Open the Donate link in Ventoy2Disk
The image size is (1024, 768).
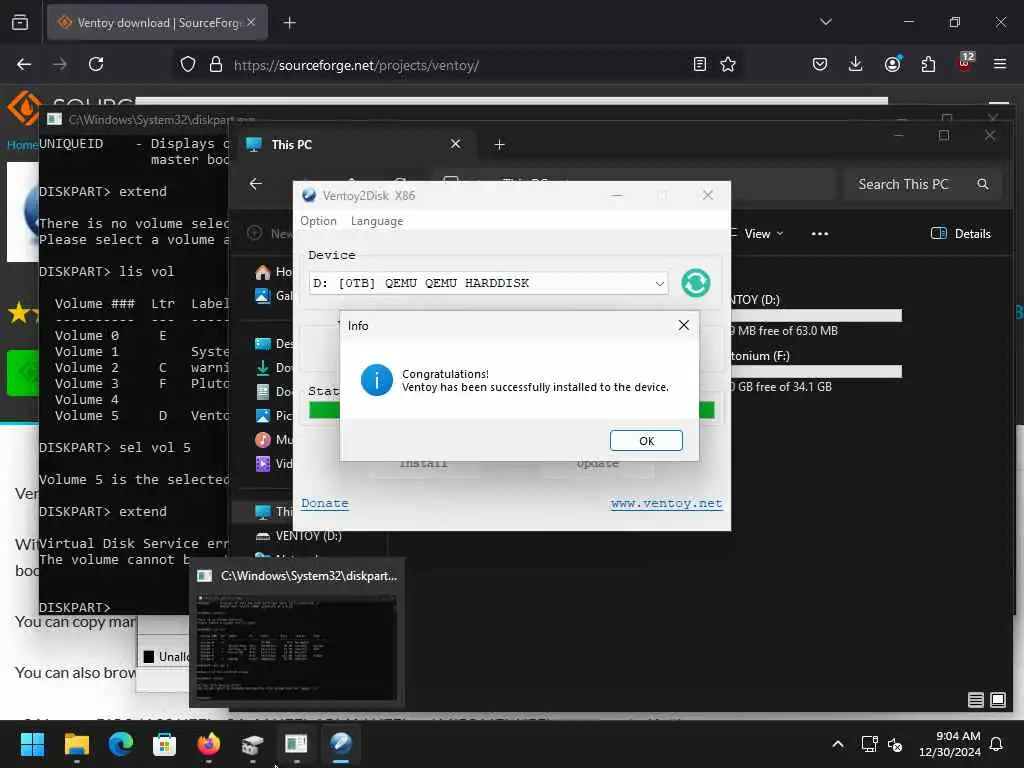[x=325, y=503]
